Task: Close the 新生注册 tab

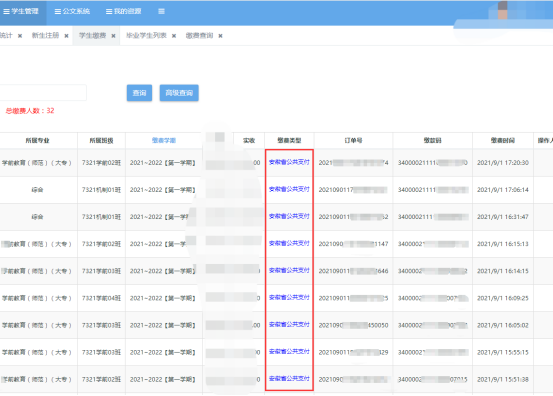Action: point(66,36)
